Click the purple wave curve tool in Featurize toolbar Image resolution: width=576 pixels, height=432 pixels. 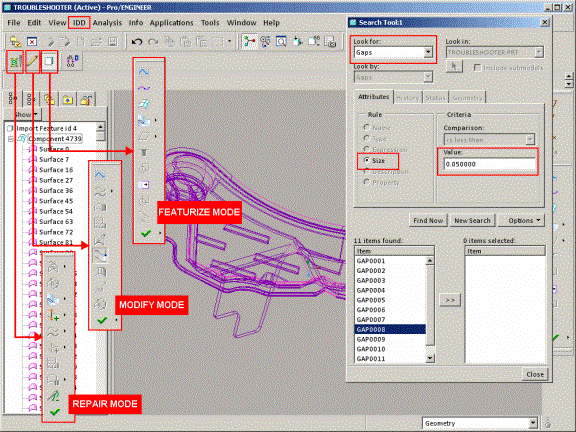[x=144, y=88]
